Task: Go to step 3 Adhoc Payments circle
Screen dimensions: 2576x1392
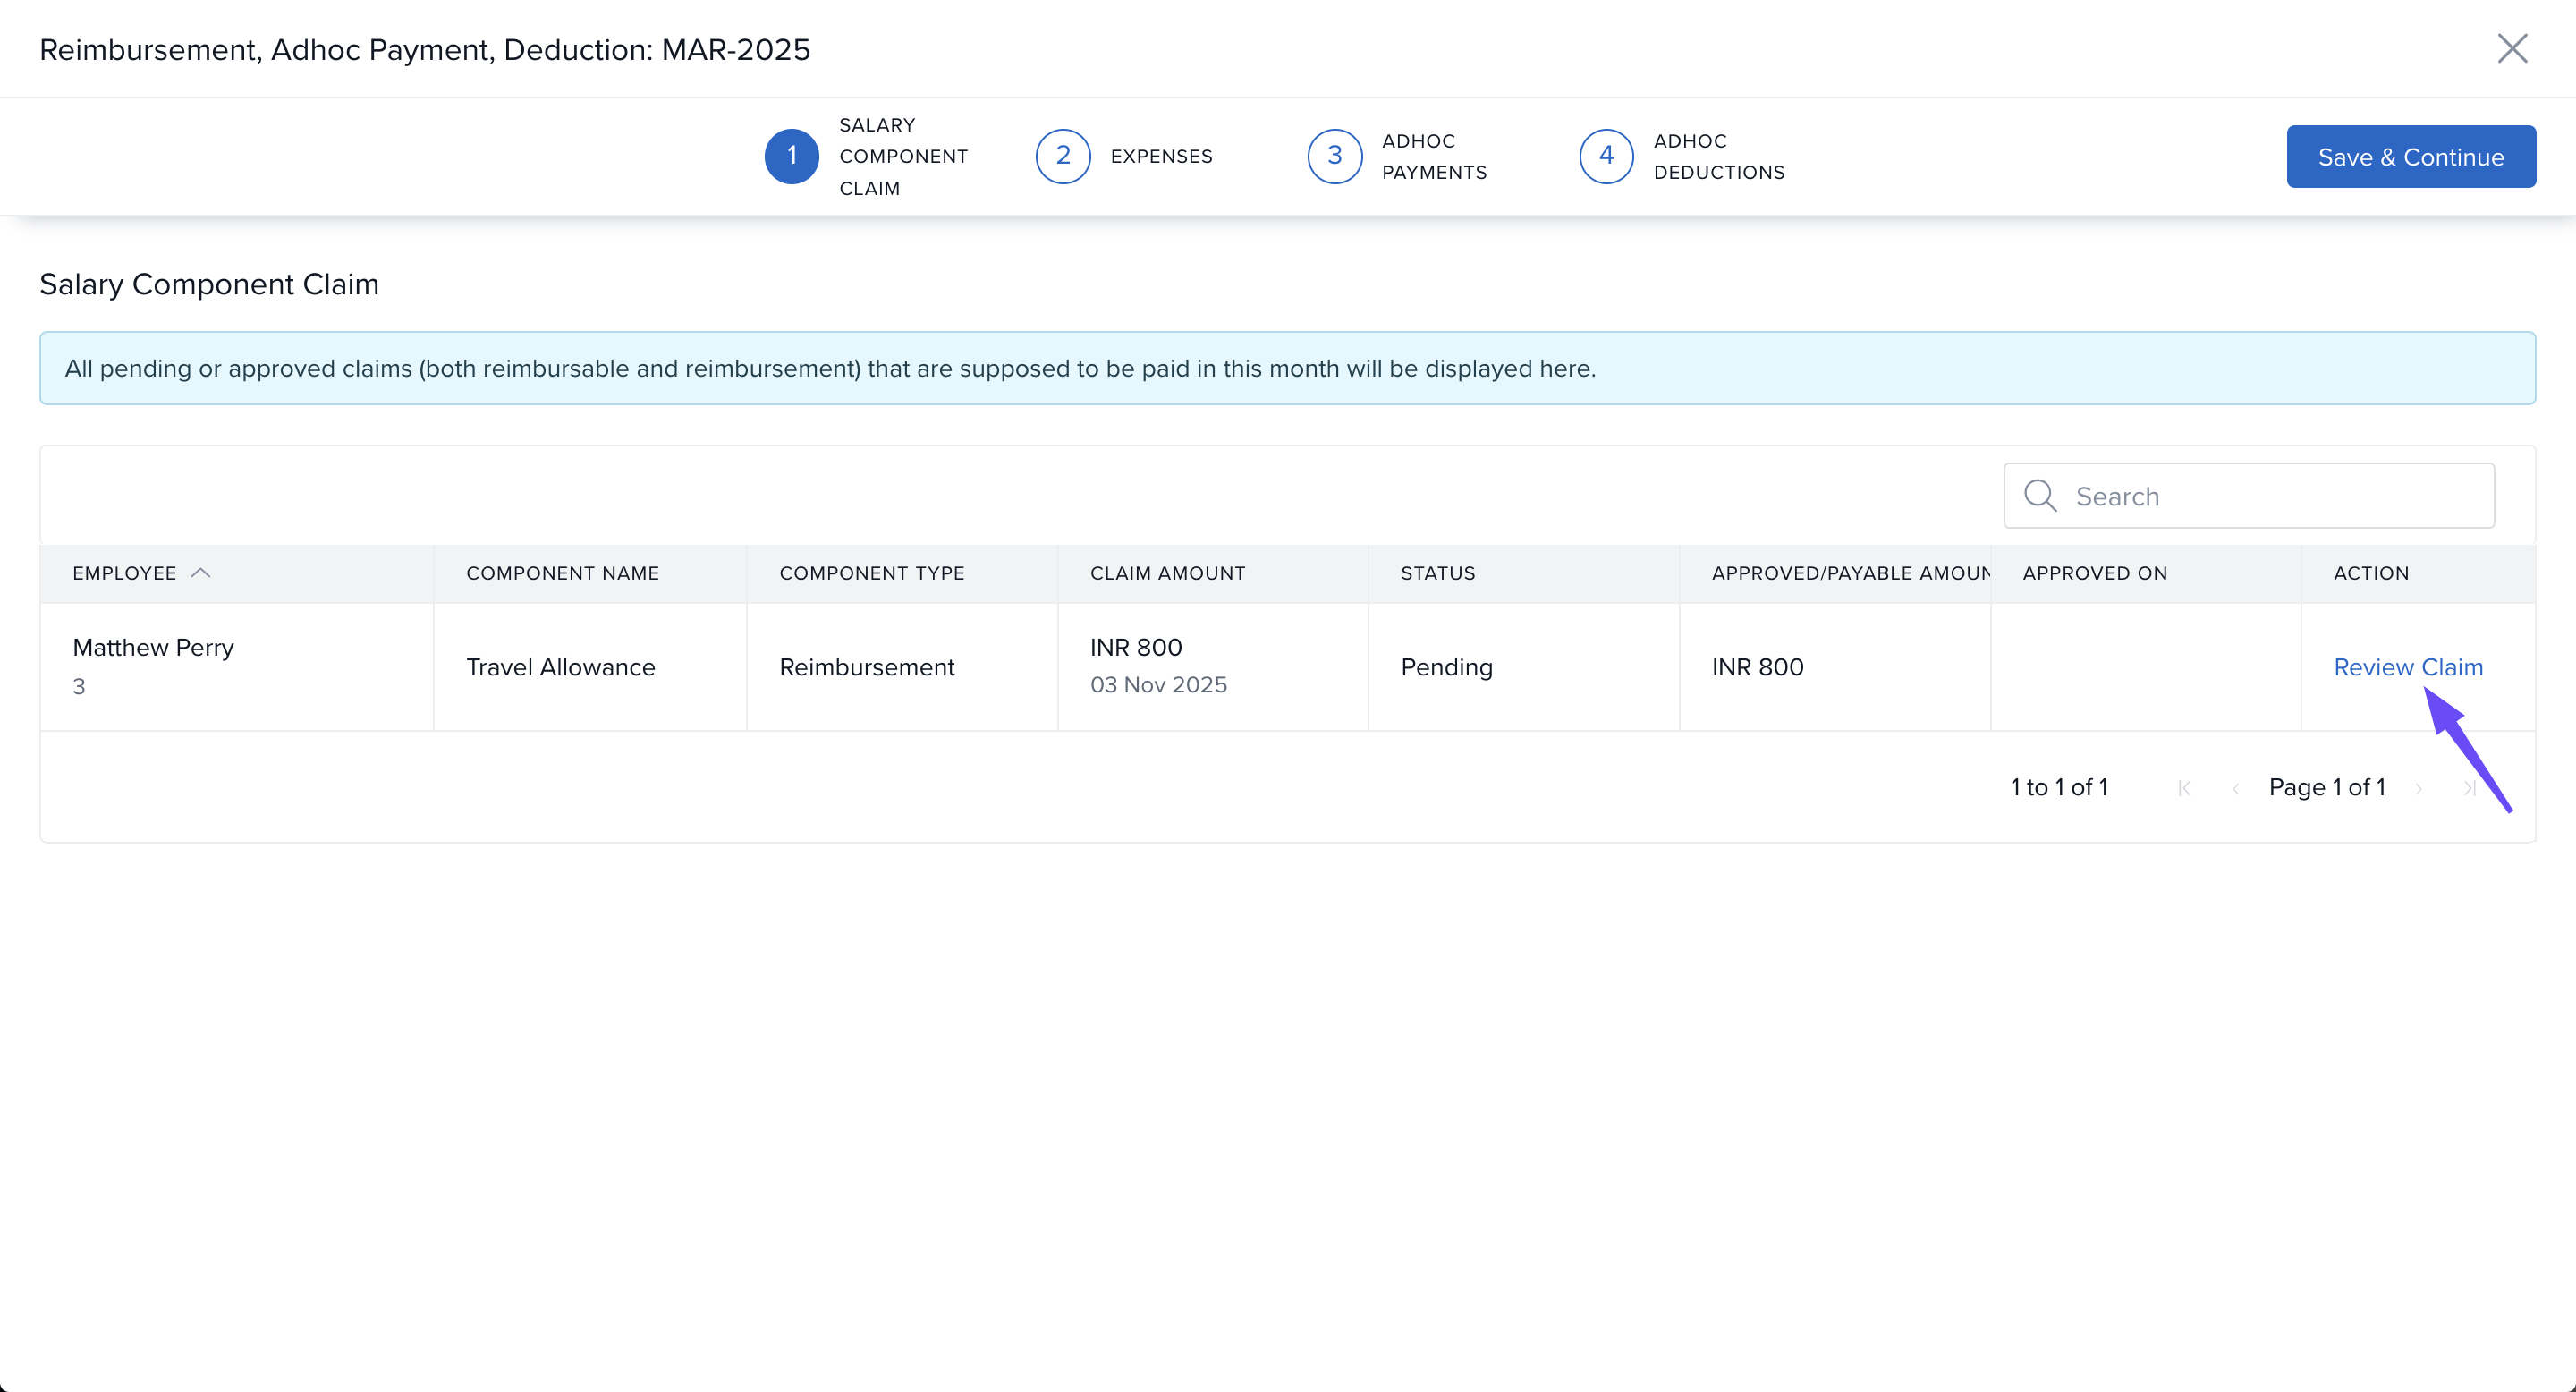Action: click(1334, 156)
